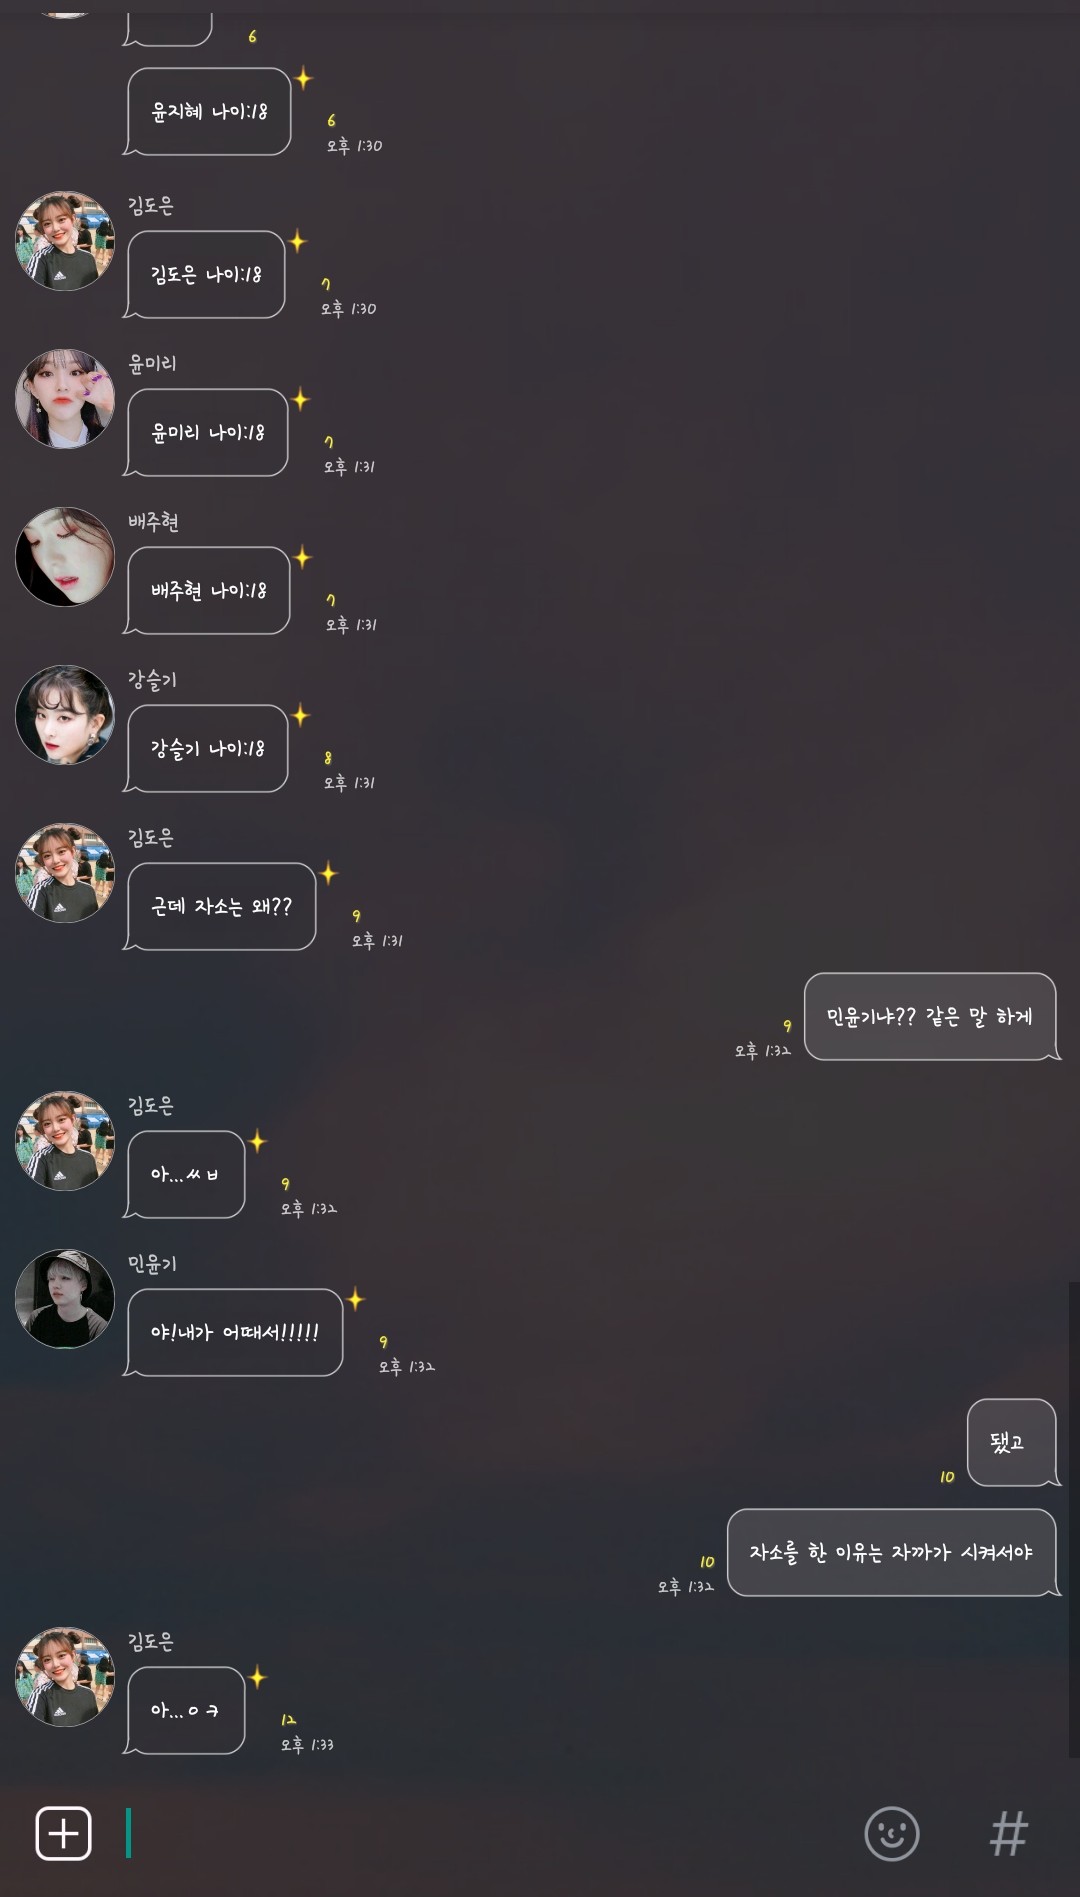Tap the 김도은 name above 김도은 나이:18
Image resolution: width=1080 pixels, height=1897 pixels.
click(151, 205)
